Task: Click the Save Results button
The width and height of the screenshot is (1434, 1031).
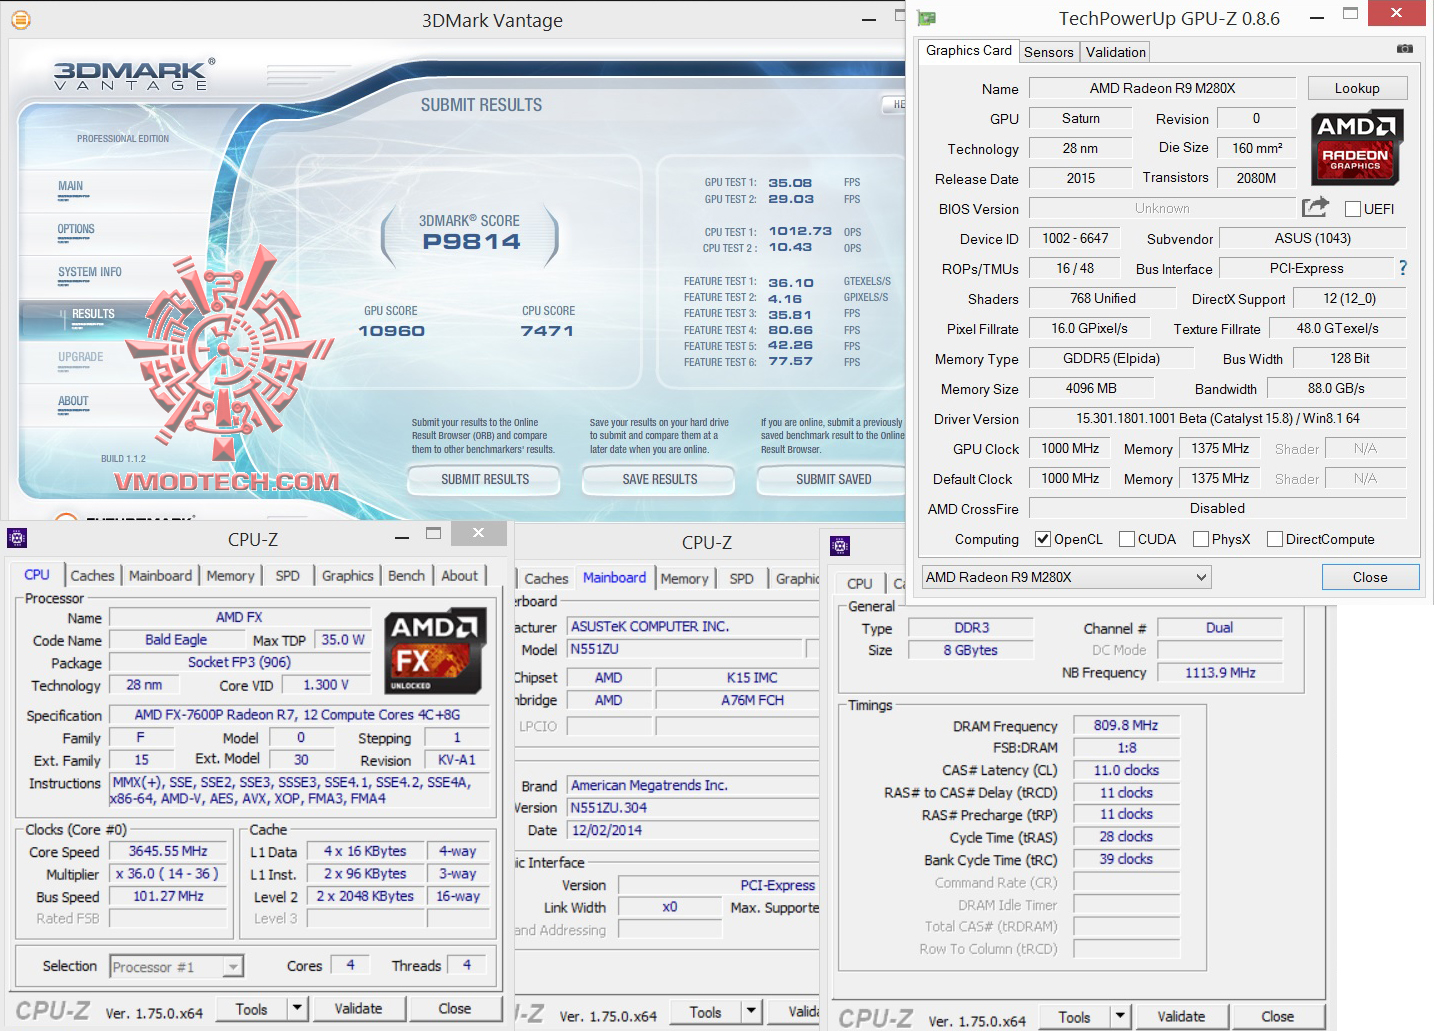Action: pyautogui.click(x=660, y=480)
